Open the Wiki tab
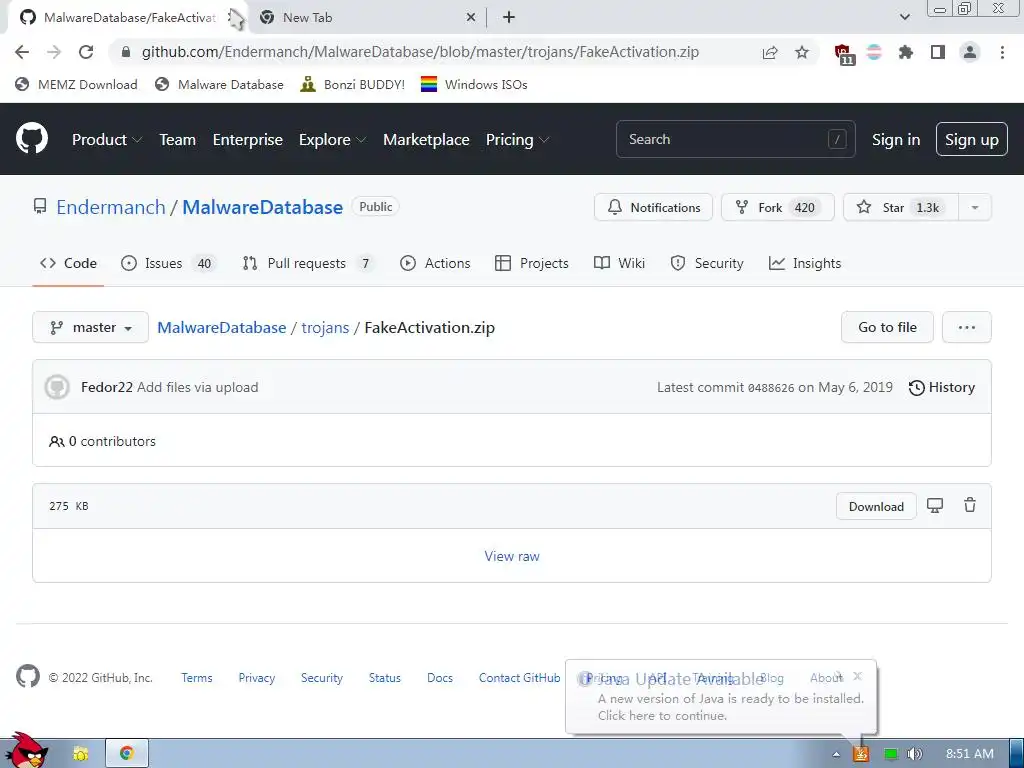 619,263
